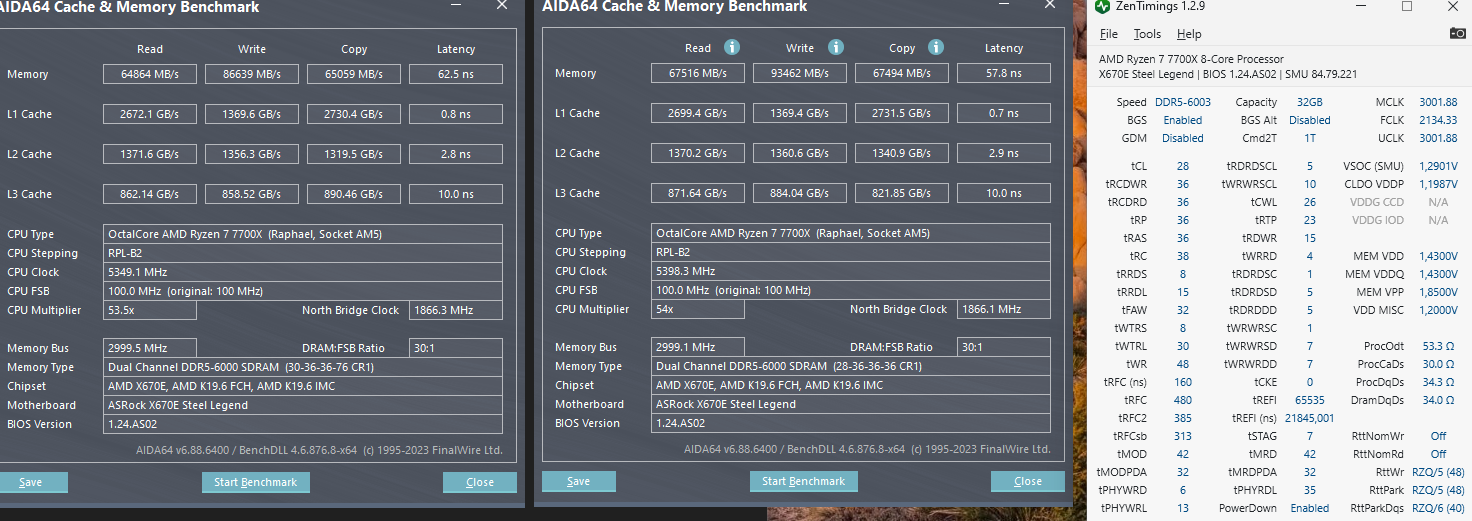Select Memory Type 30-36-36-76 CR1 field

(303, 367)
